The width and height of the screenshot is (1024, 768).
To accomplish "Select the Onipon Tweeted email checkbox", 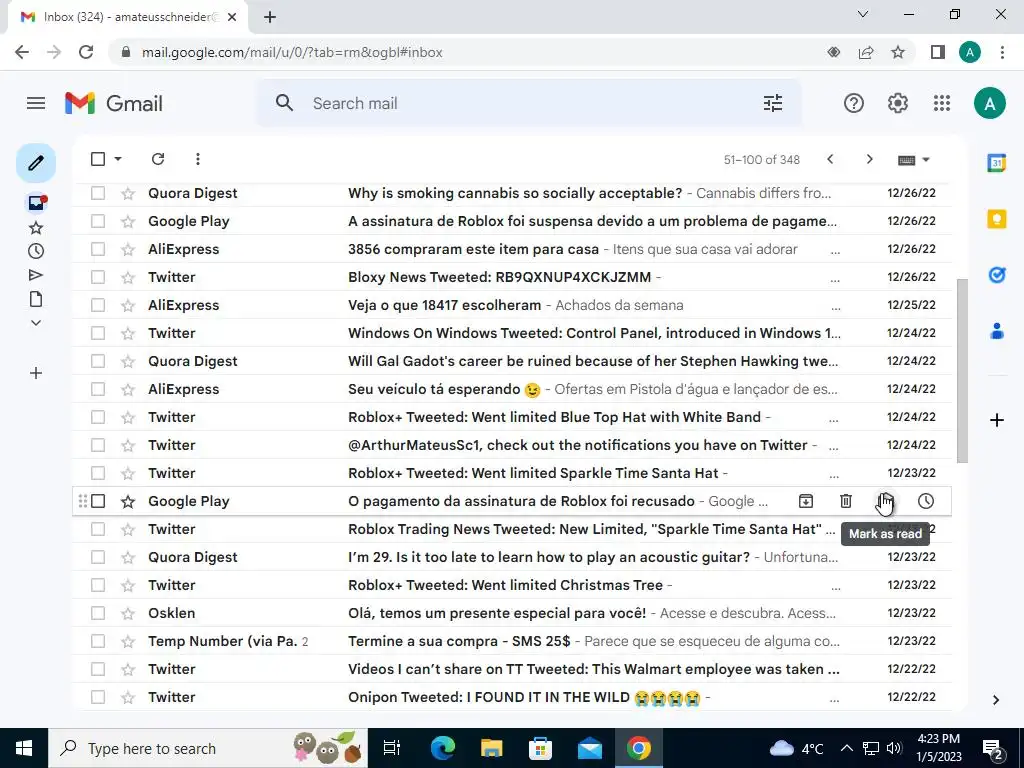I will tap(98, 697).
